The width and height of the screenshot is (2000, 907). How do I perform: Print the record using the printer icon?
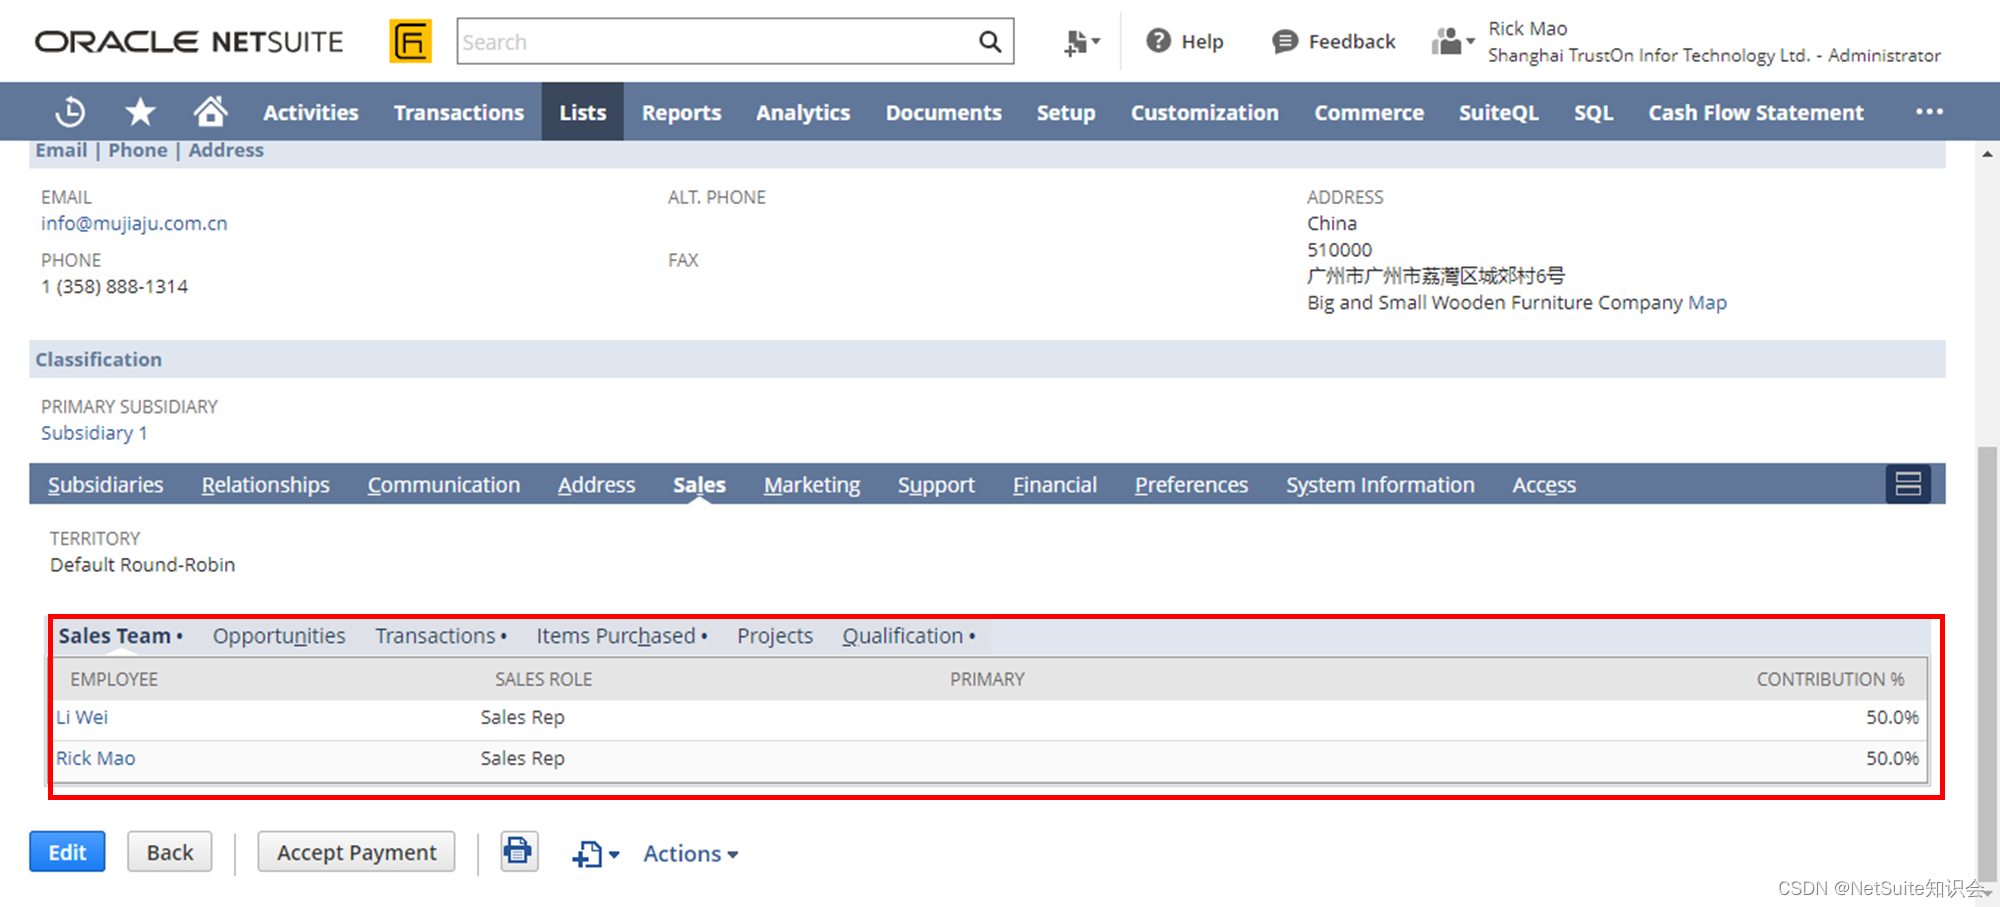(518, 851)
